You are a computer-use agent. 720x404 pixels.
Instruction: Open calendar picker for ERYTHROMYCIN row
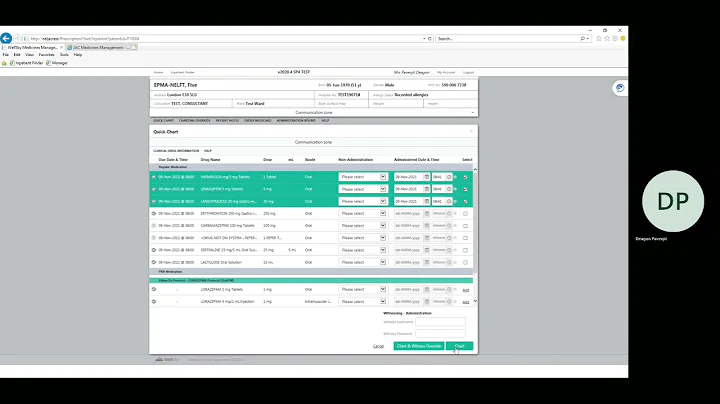click(x=427, y=213)
